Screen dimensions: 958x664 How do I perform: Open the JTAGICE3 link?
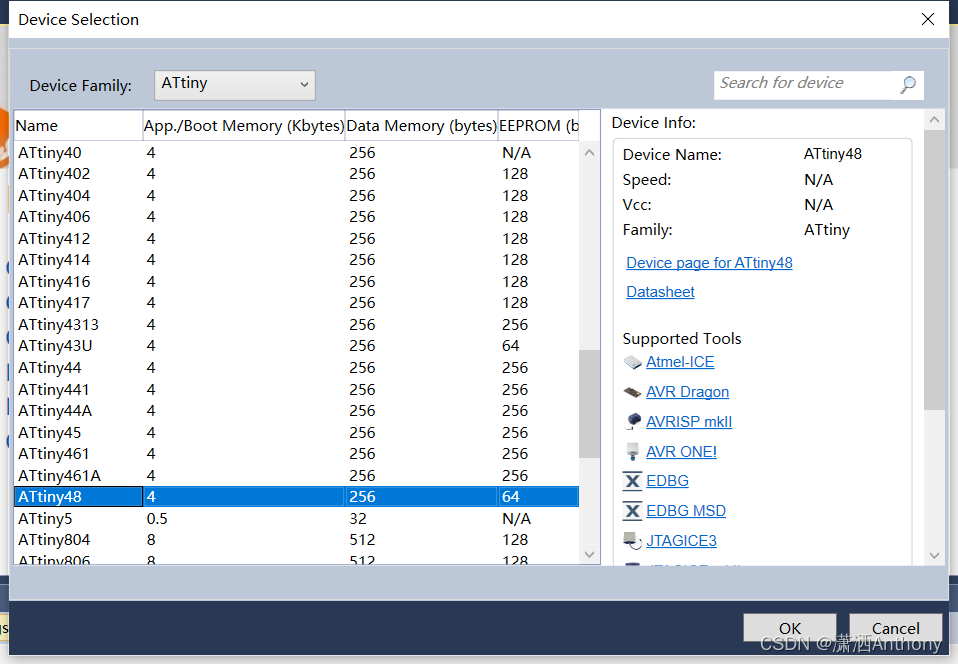click(x=681, y=541)
